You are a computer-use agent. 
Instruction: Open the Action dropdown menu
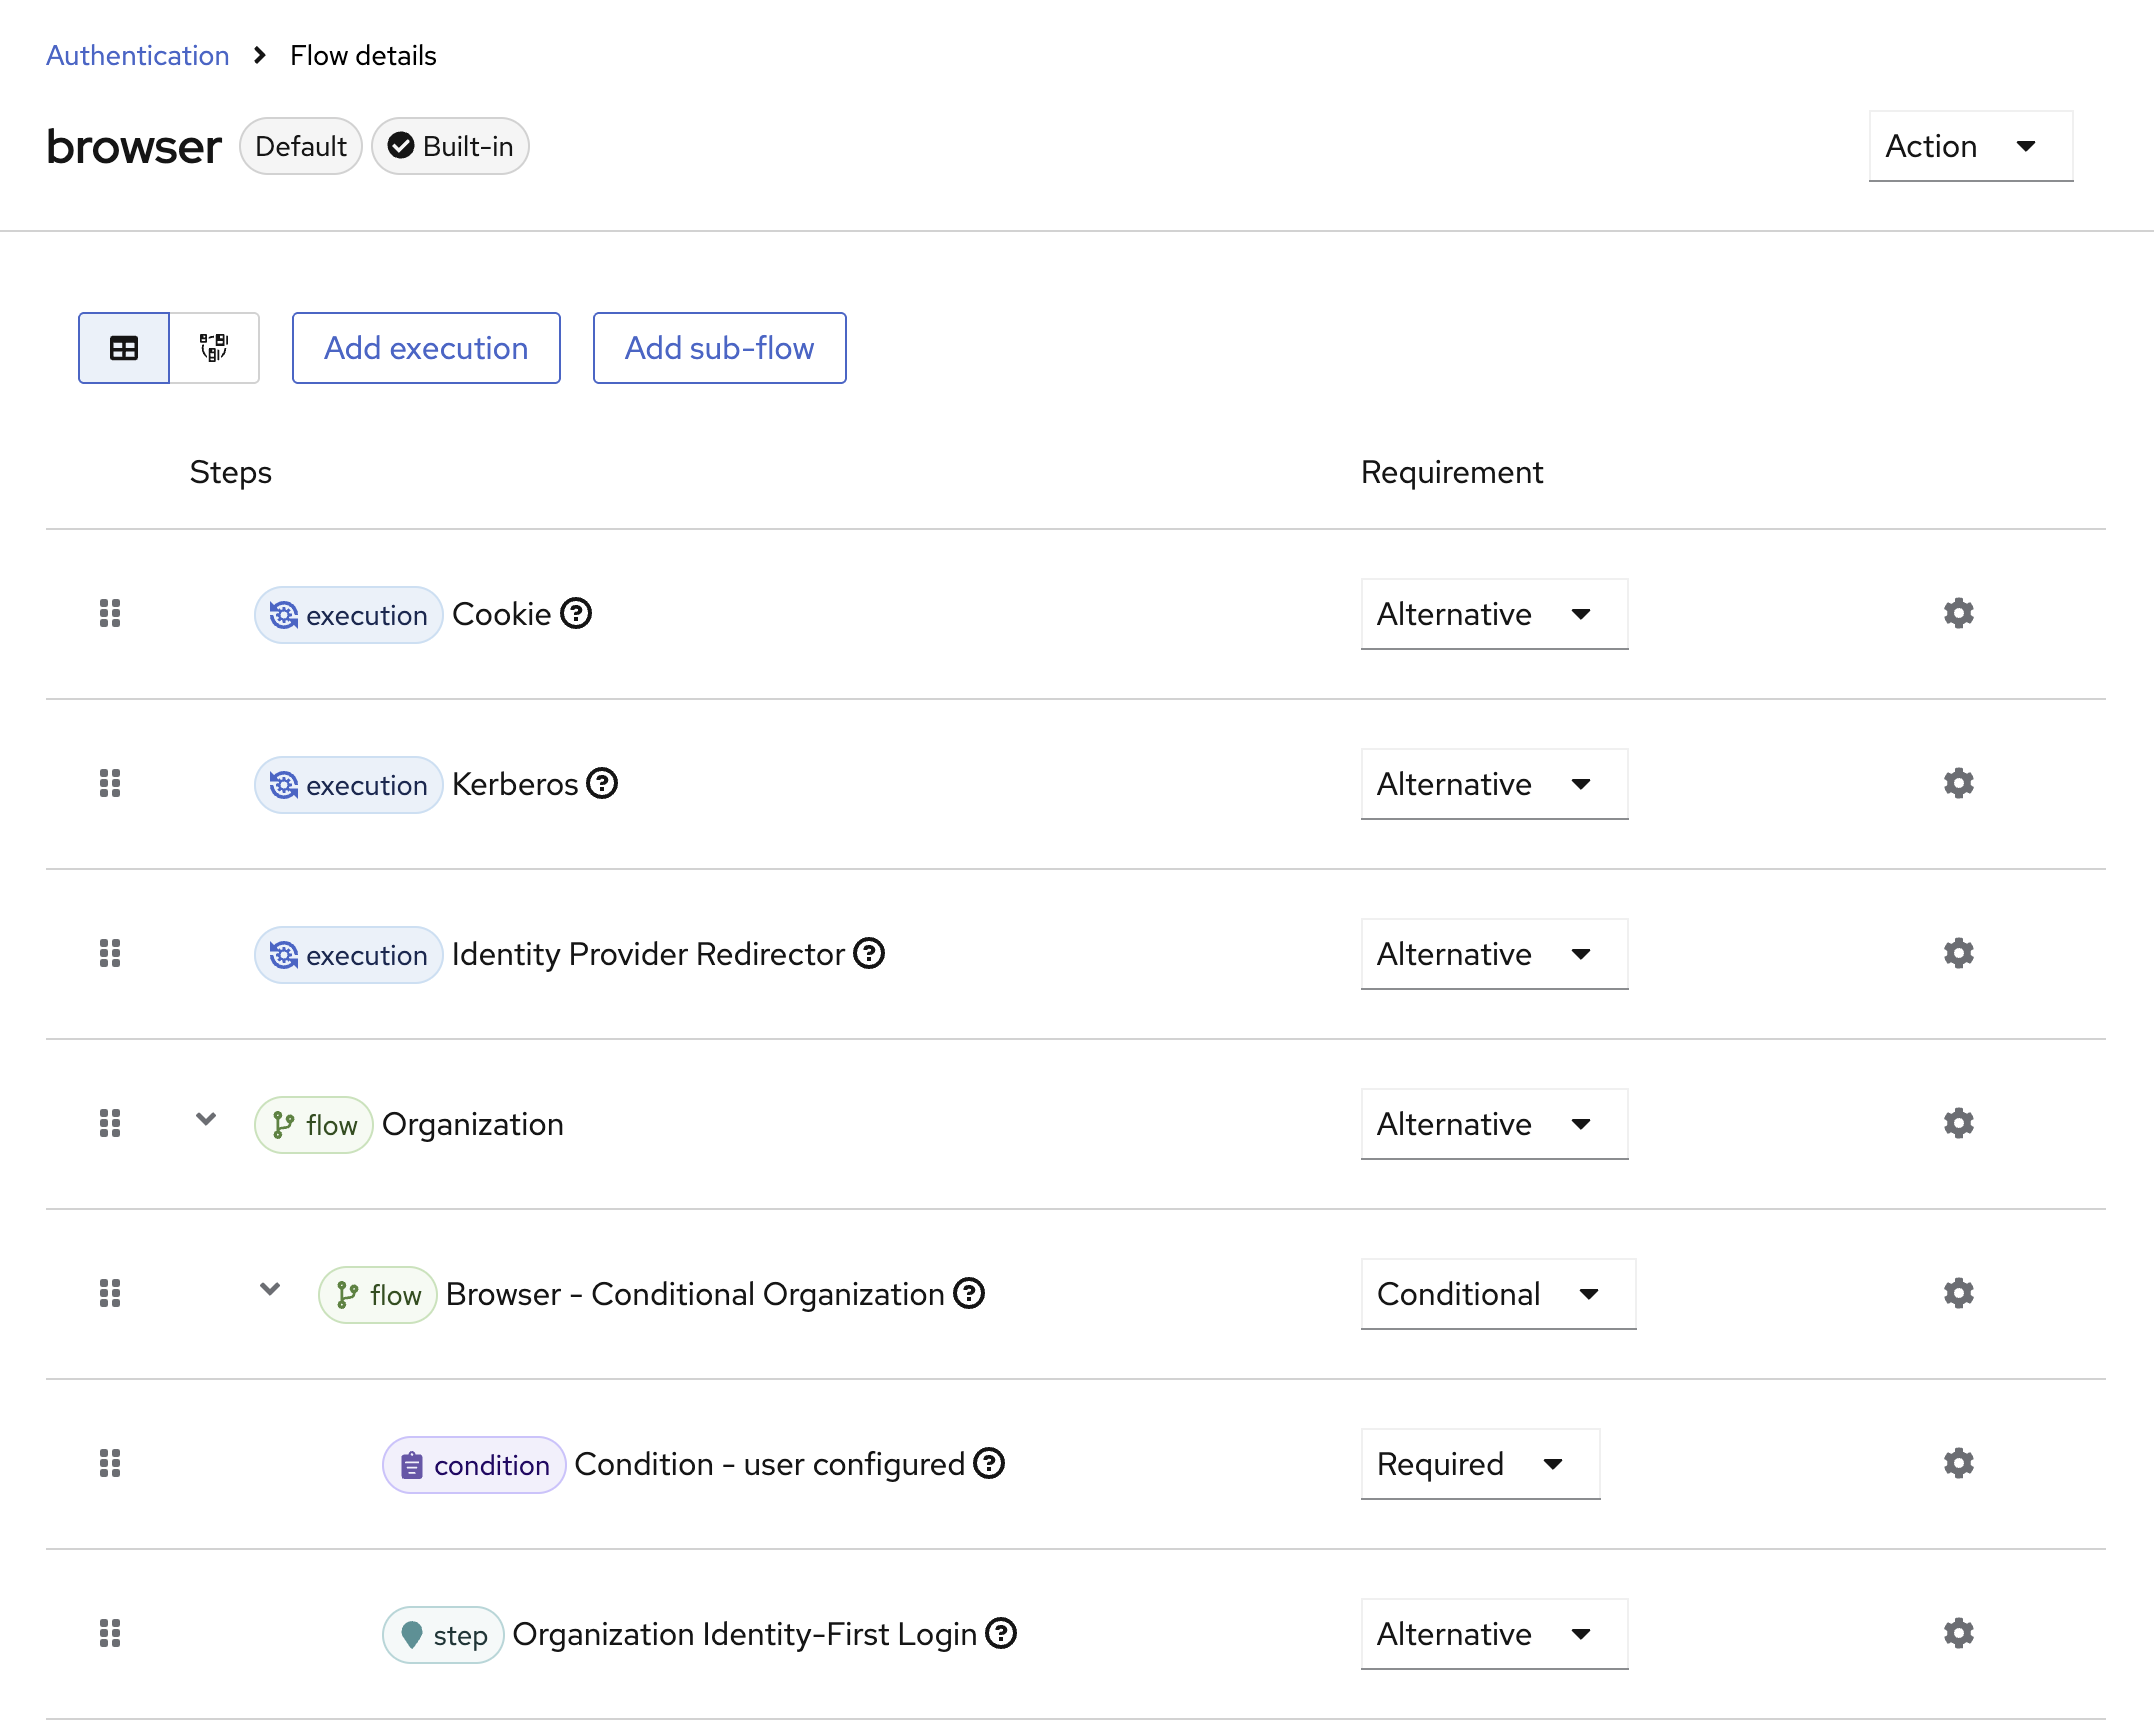click(1970, 146)
